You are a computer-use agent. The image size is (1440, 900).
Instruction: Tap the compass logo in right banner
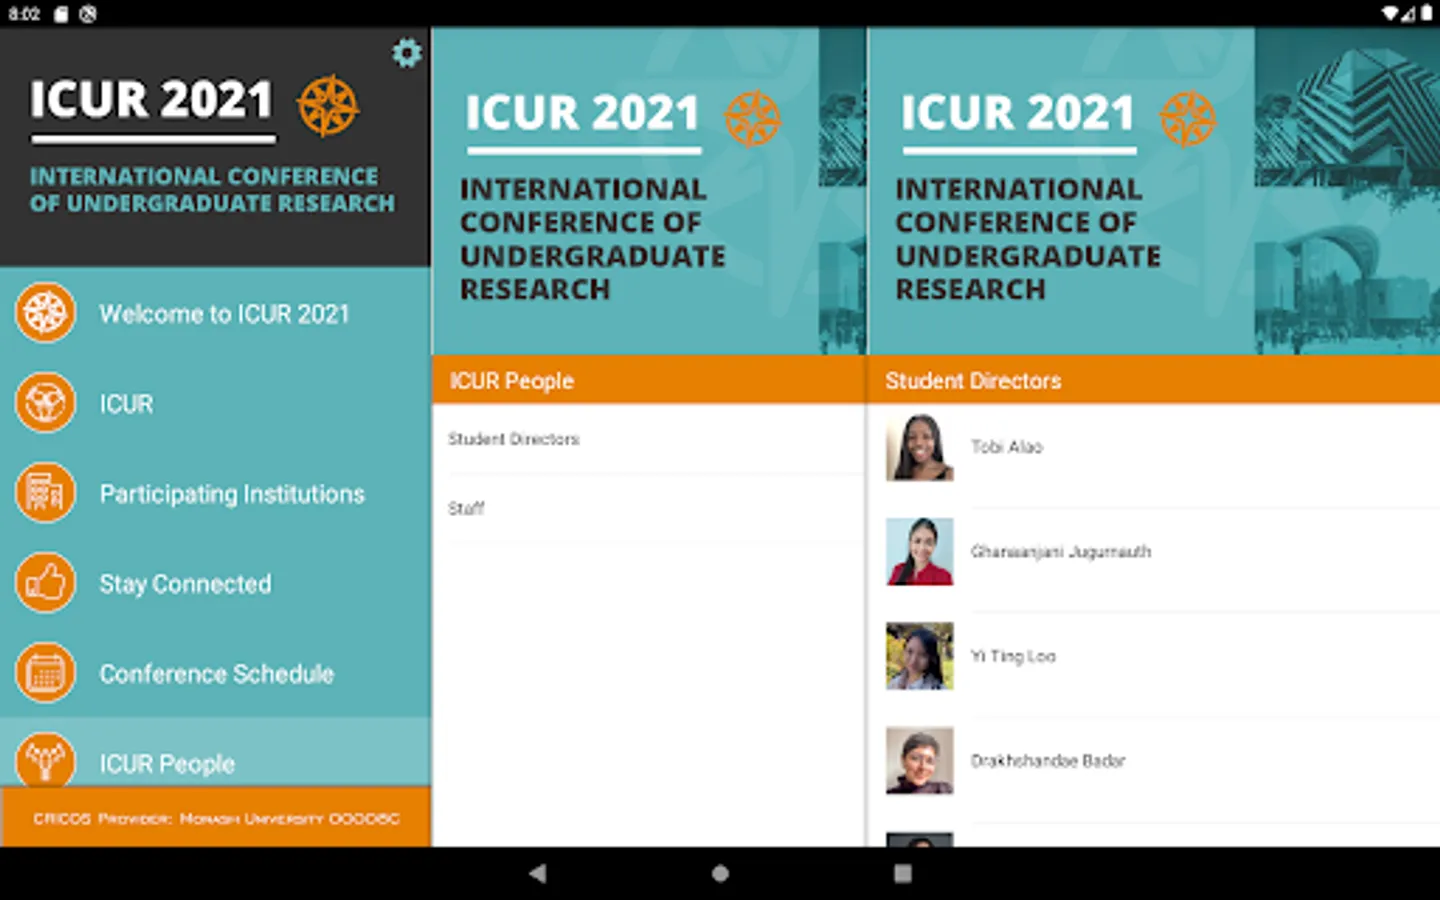coord(1188,118)
